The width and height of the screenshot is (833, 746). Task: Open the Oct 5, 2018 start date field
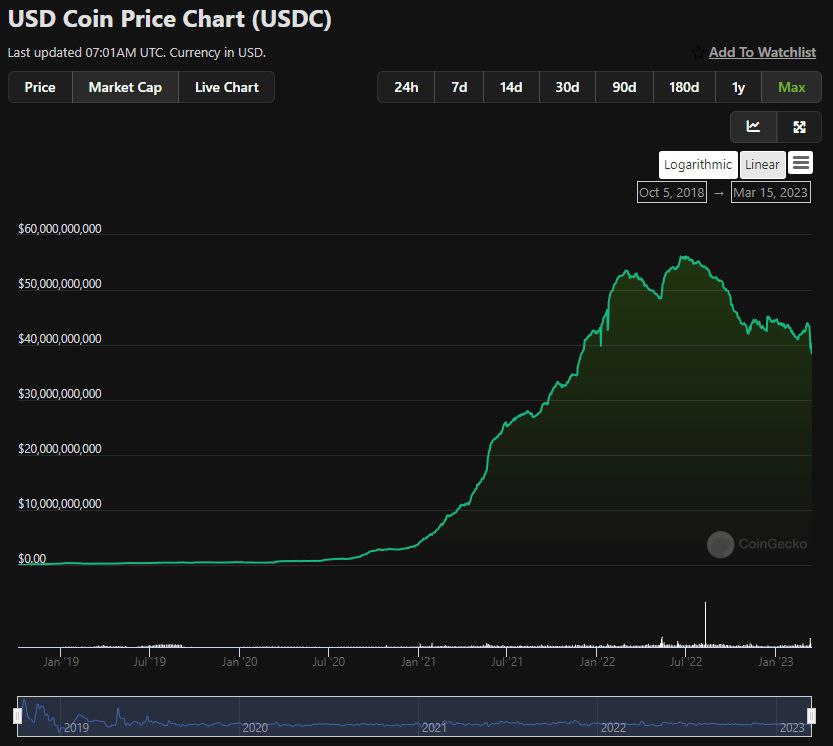672,192
